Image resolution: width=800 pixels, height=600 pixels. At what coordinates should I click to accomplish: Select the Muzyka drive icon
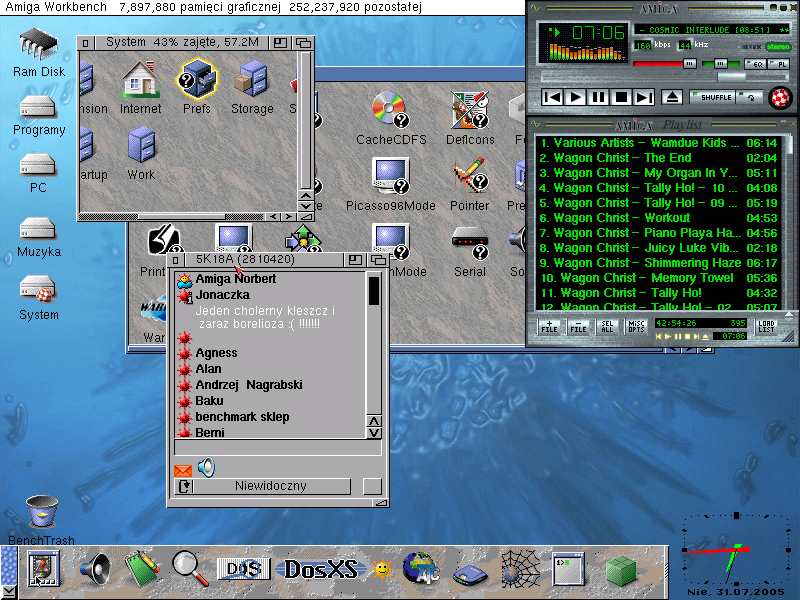coord(37,229)
